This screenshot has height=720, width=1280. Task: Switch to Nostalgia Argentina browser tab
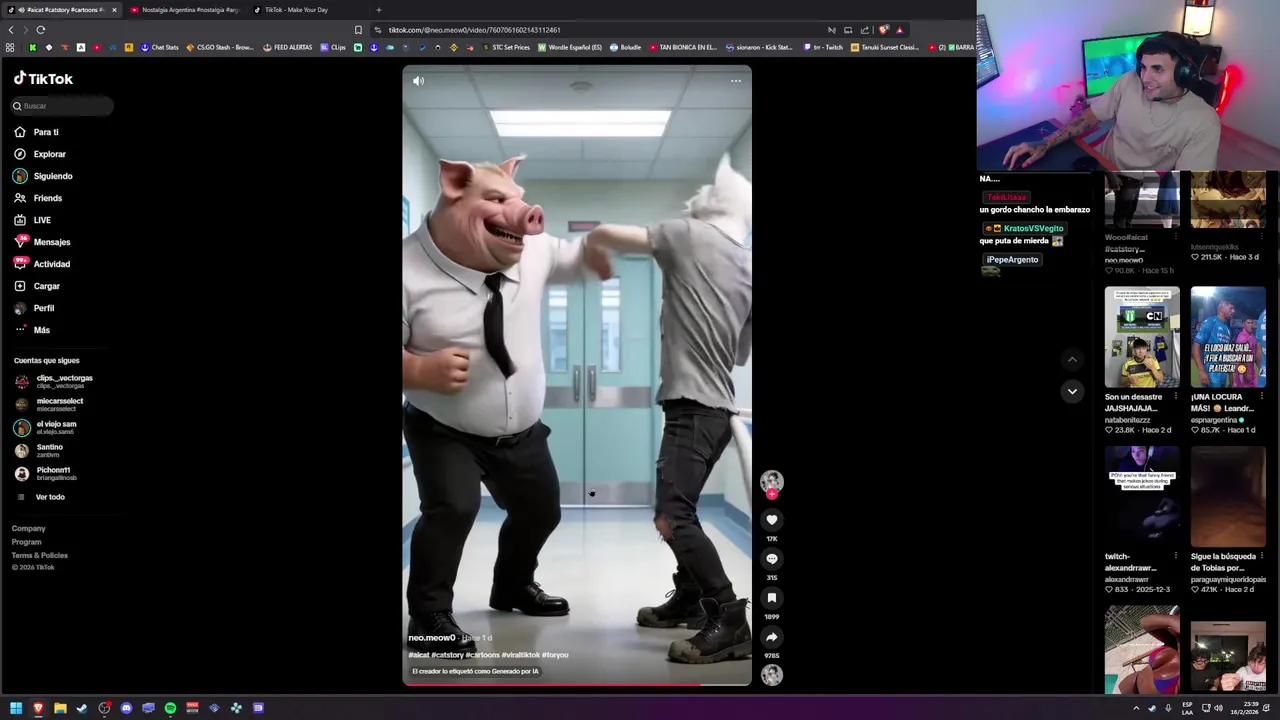pyautogui.click(x=185, y=10)
